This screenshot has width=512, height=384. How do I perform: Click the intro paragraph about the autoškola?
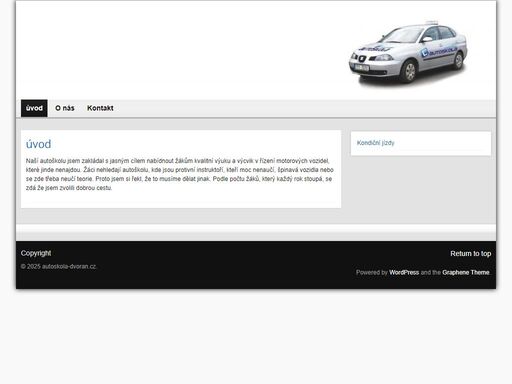179,174
